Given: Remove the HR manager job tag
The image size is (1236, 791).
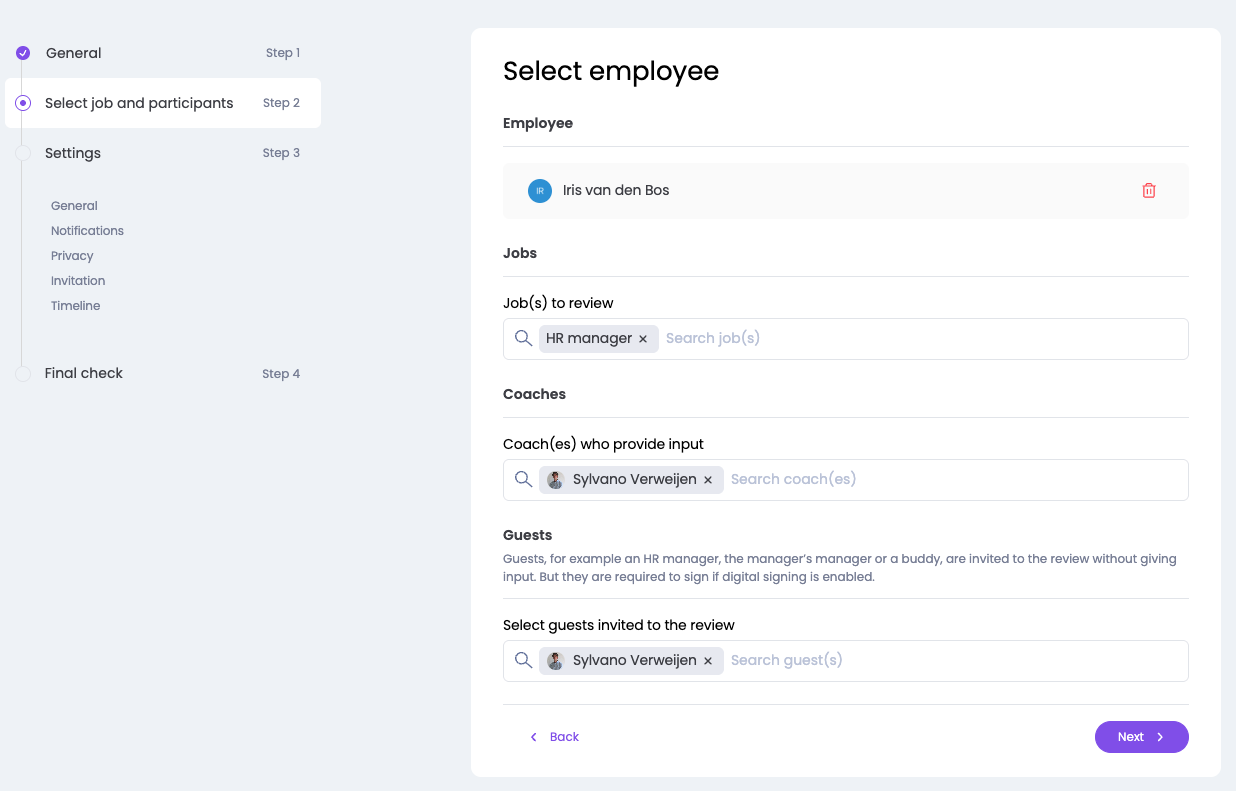Looking at the screenshot, I should tap(643, 339).
